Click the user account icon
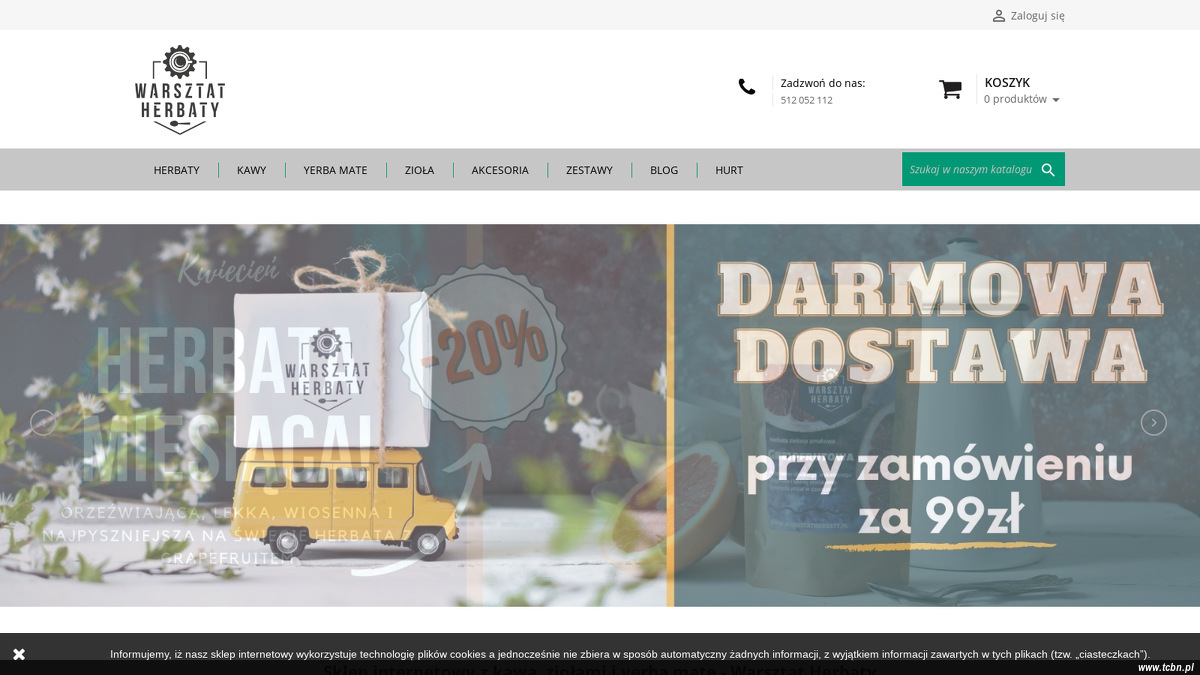 click(998, 16)
